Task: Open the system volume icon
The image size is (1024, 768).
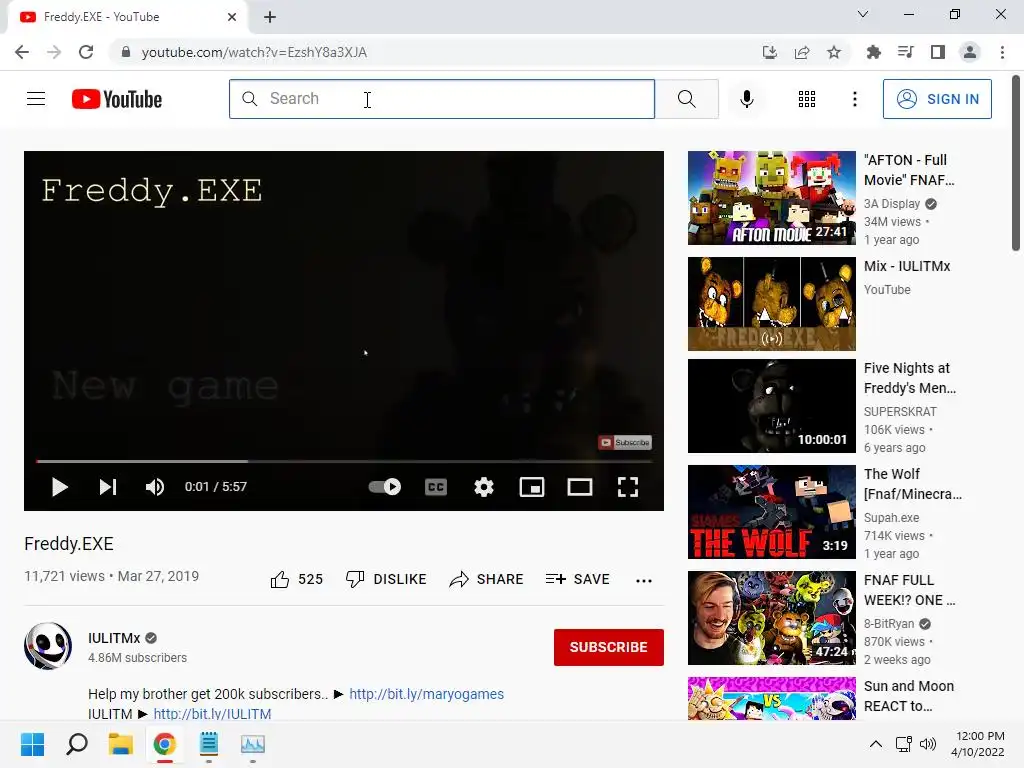Action: point(927,744)
